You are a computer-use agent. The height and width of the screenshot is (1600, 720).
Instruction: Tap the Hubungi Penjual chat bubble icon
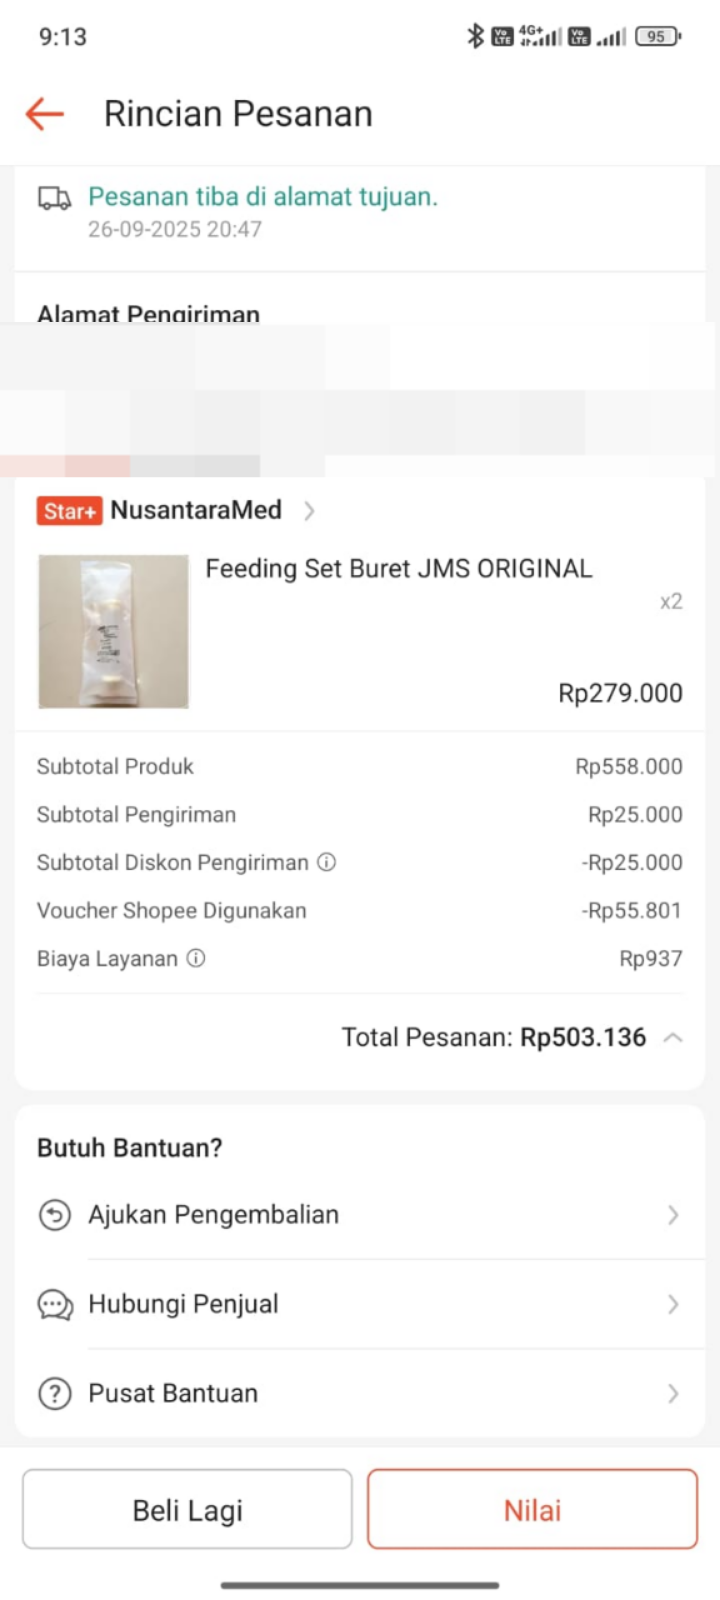pos(55,1304)
